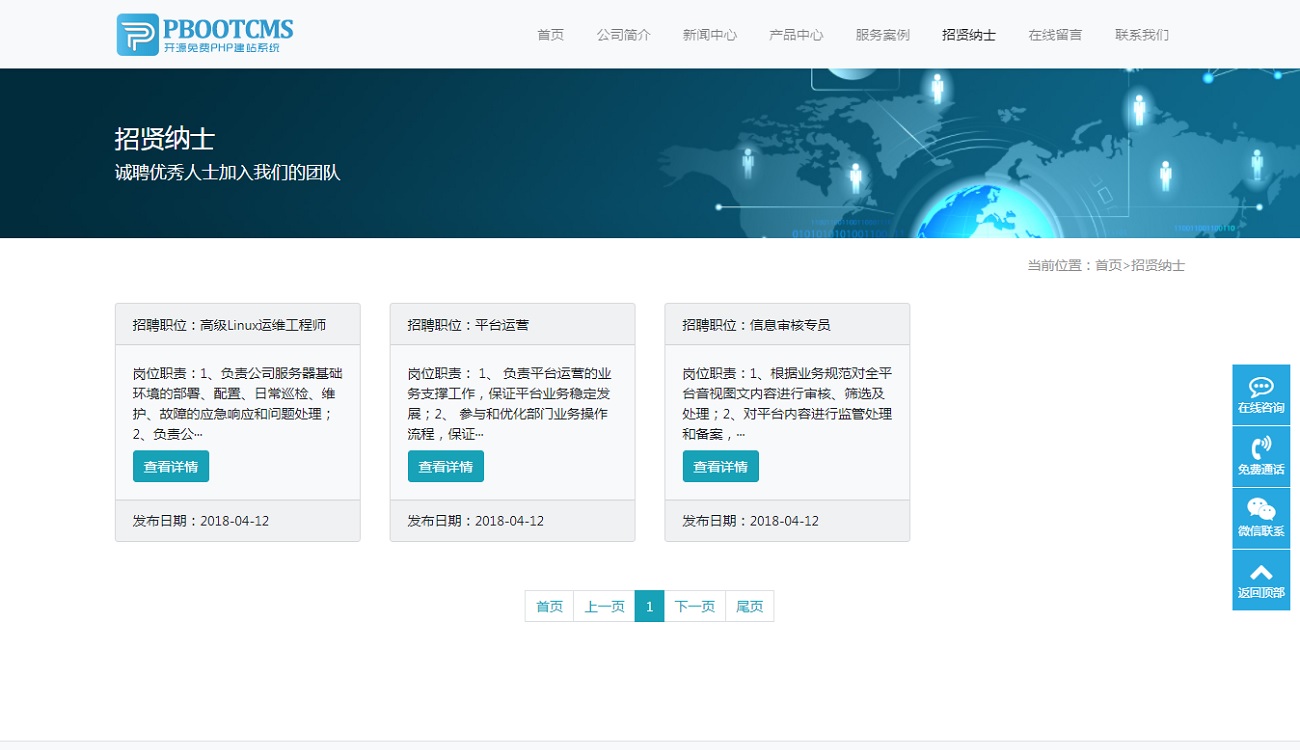The image size is (1300, 750).
Task: Go to 上一页 in pagination
Action: tap(604, 606)
